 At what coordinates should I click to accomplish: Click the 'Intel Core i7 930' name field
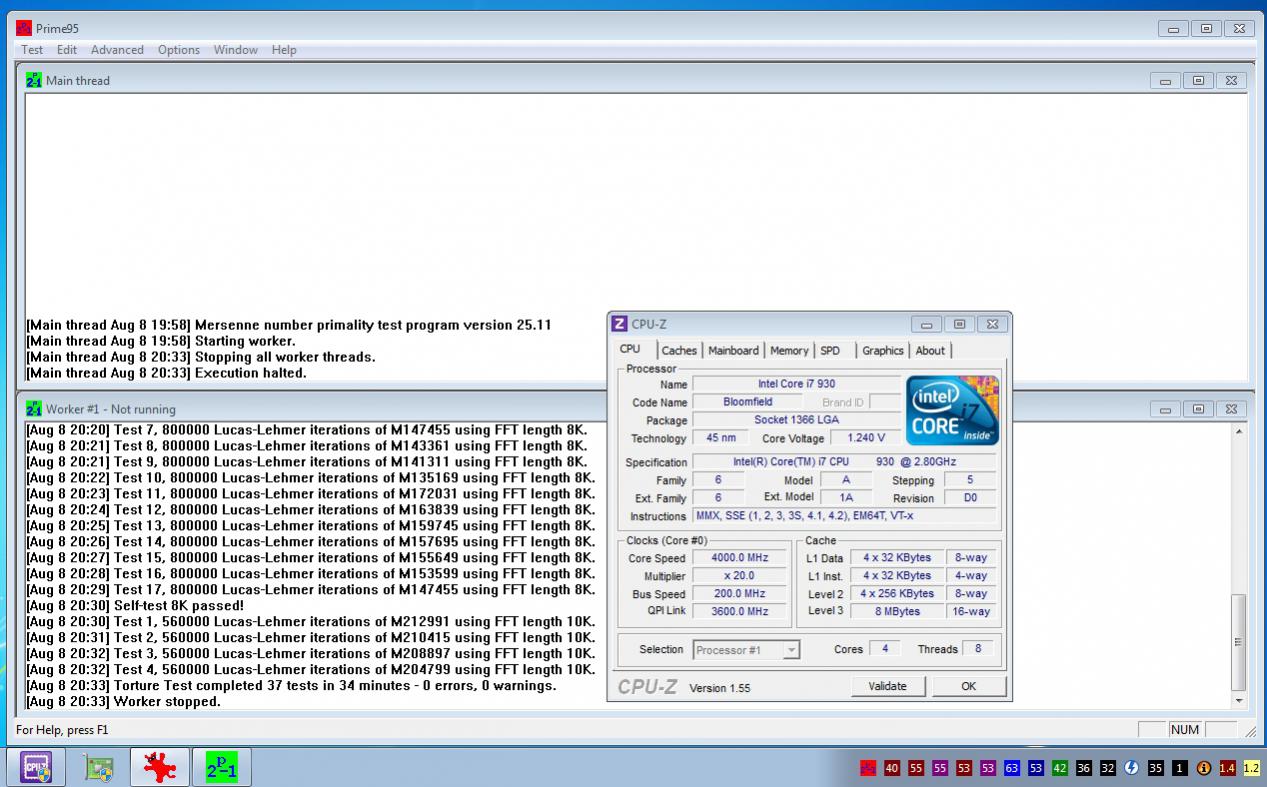pyautogui.click(x=796, y=384)
